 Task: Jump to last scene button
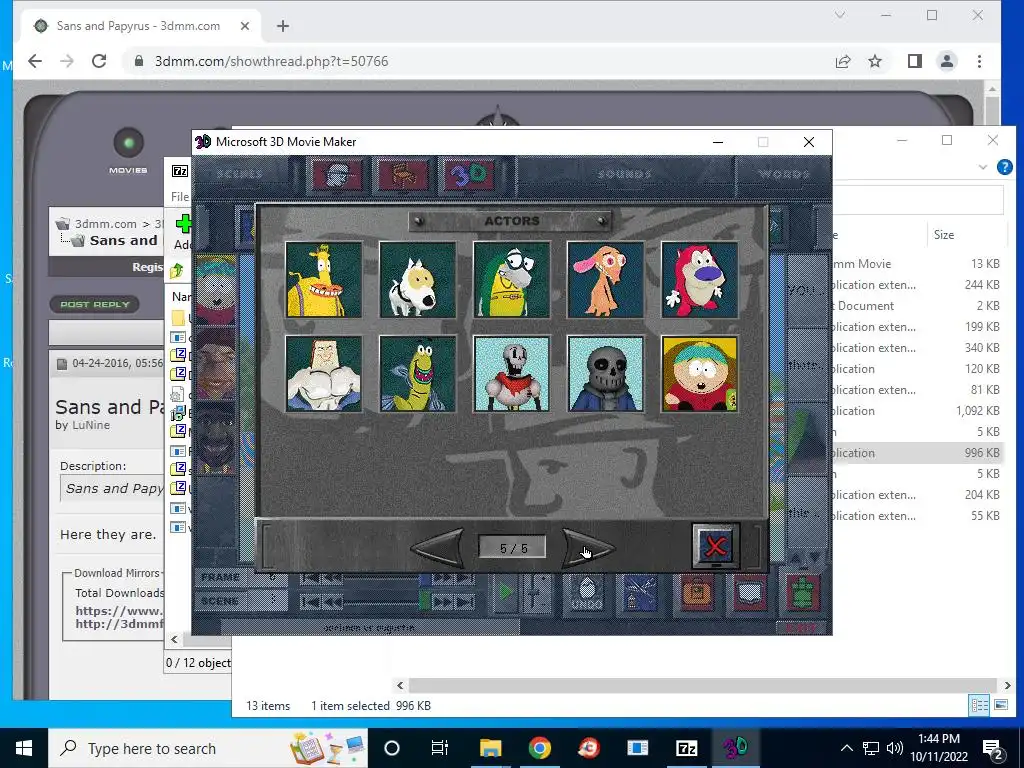[465, 602]
